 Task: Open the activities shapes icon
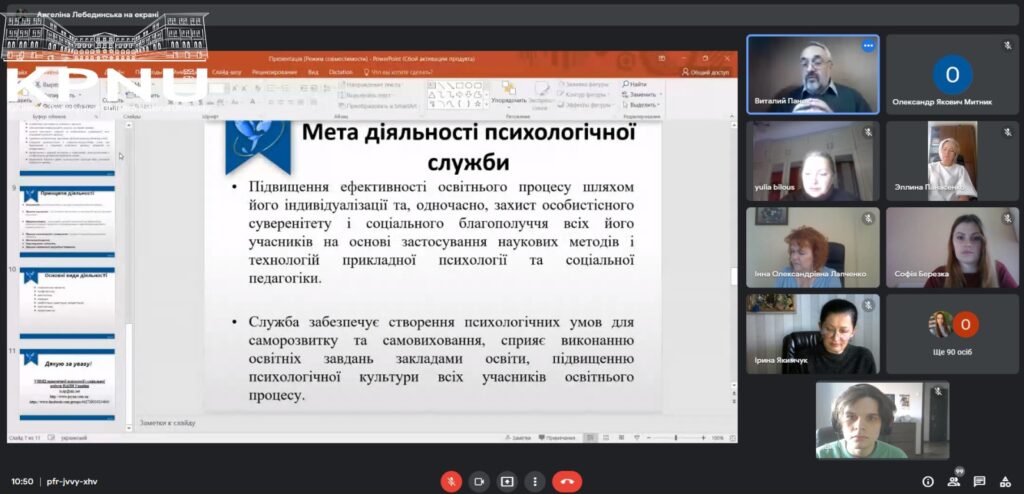coord(1004,481)
